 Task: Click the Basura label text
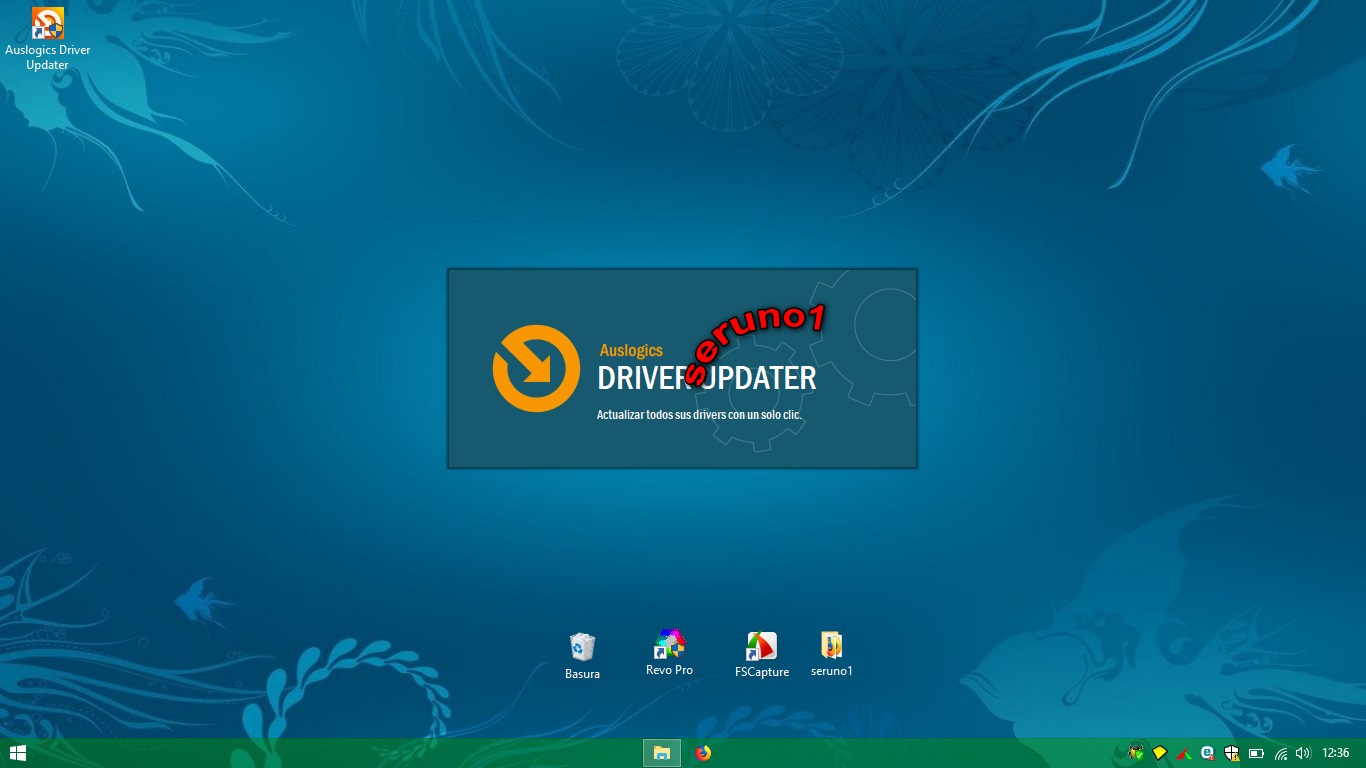(582, 674)
